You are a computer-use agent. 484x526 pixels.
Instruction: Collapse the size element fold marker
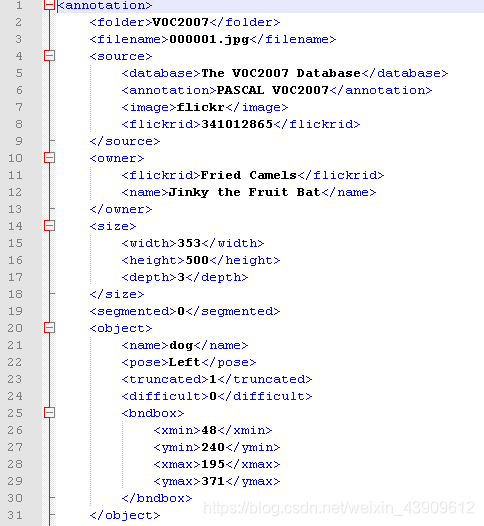[49, 226]
